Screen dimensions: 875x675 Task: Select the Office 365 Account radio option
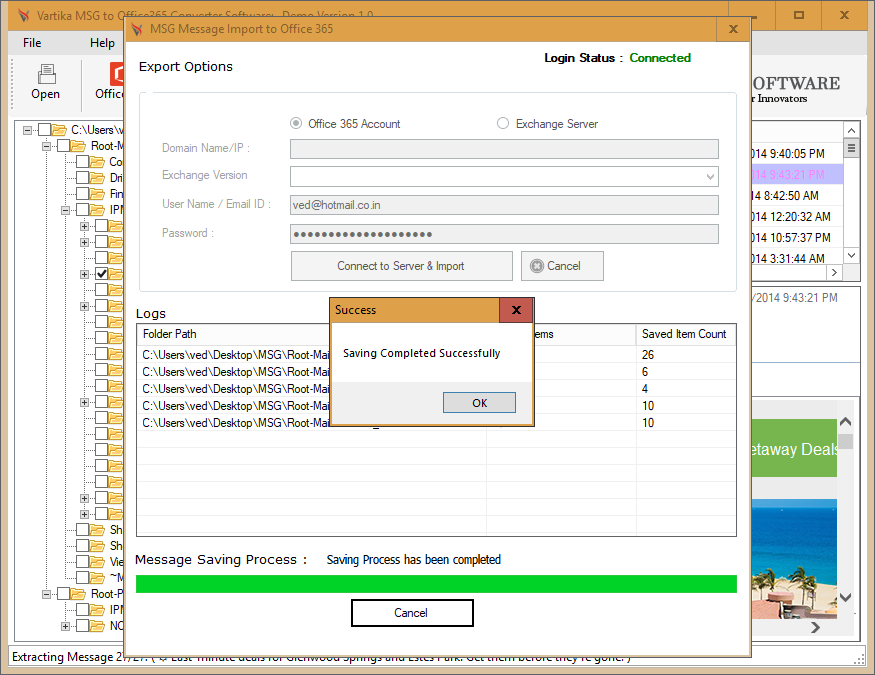coord(296,123)
